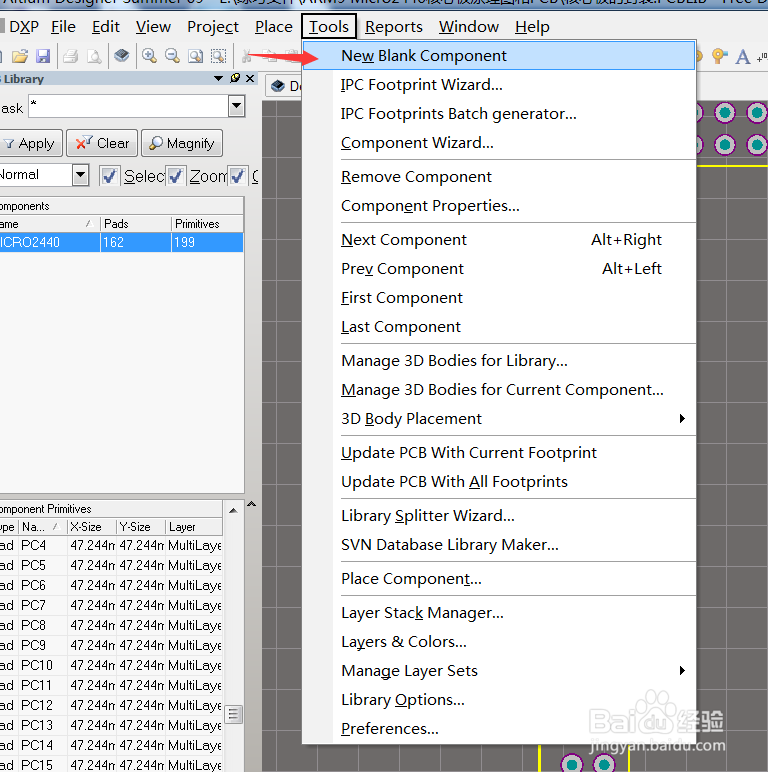Click into the Mask input field
Viewport: 768px width, 772px height.
129,106
